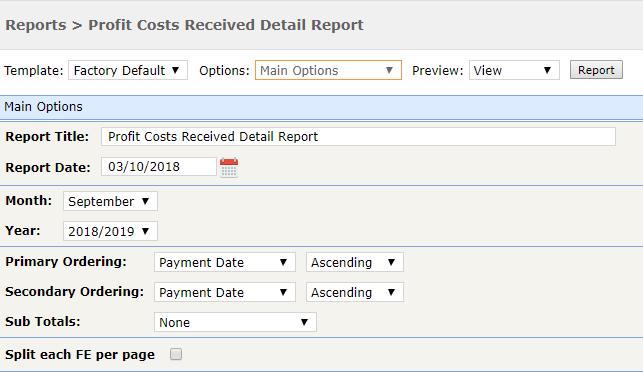This screenshot has height=372, width=643.
Task: Click the Month label
Action: 29,201
